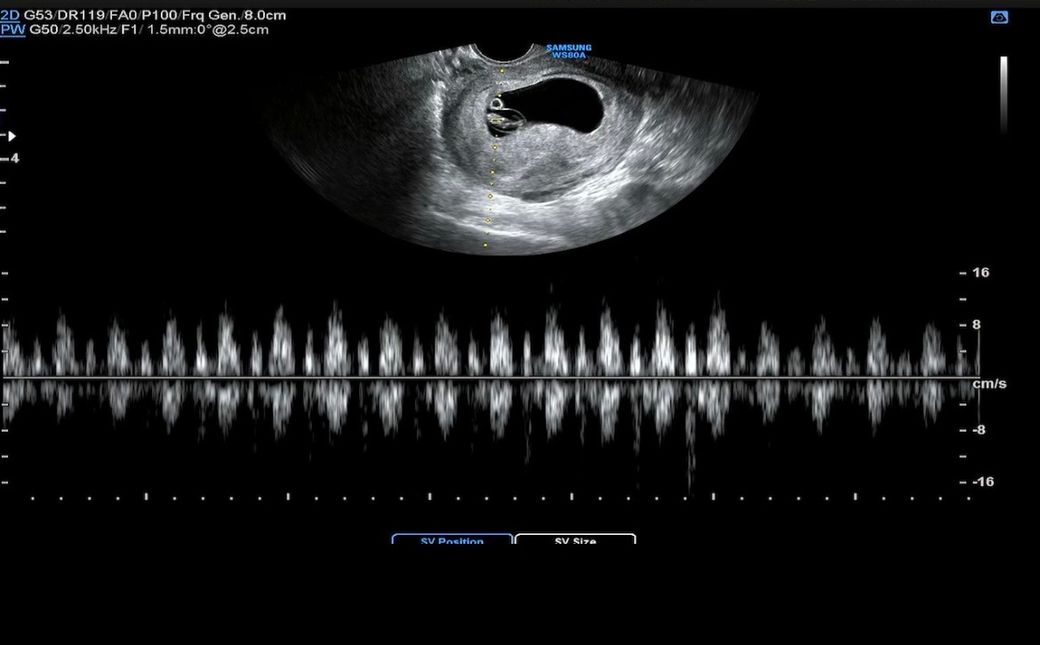Click the blue probe orientation icon

coord(999,17)
